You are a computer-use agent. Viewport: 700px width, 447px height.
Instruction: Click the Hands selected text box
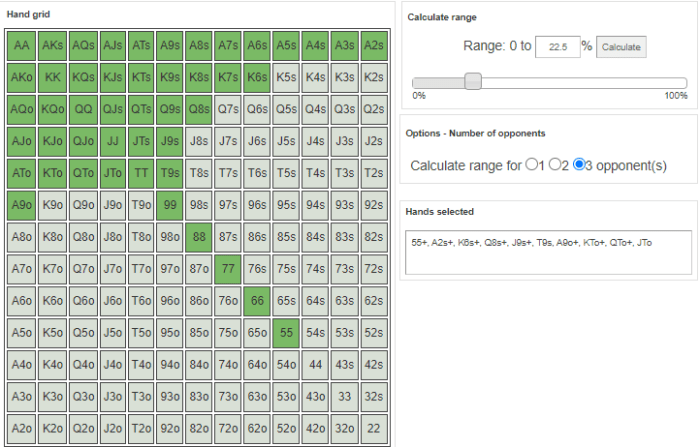click(x=548, y=253)
